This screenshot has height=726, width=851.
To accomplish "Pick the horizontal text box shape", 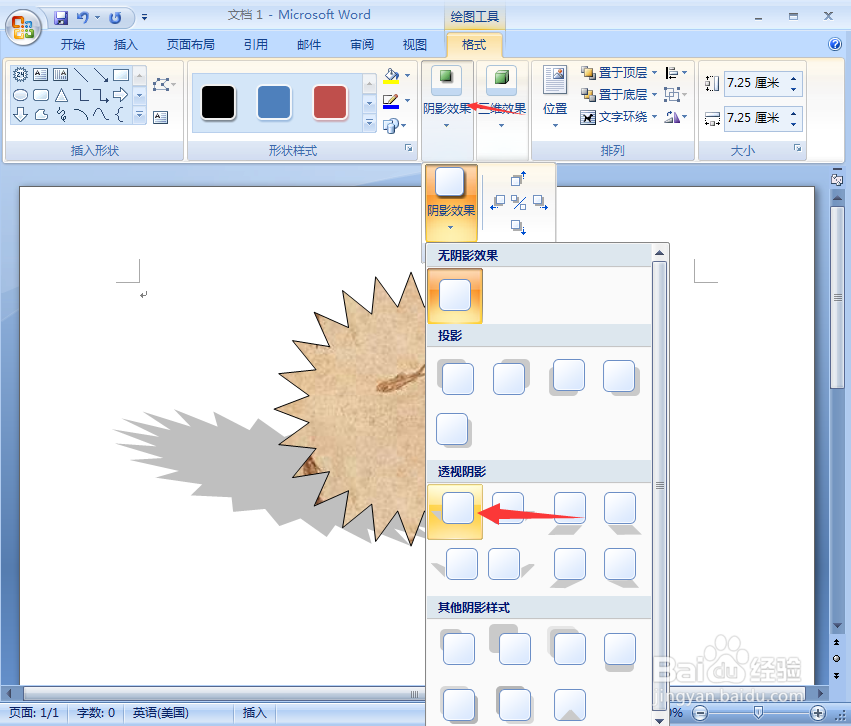I will (x=40, y=74).
